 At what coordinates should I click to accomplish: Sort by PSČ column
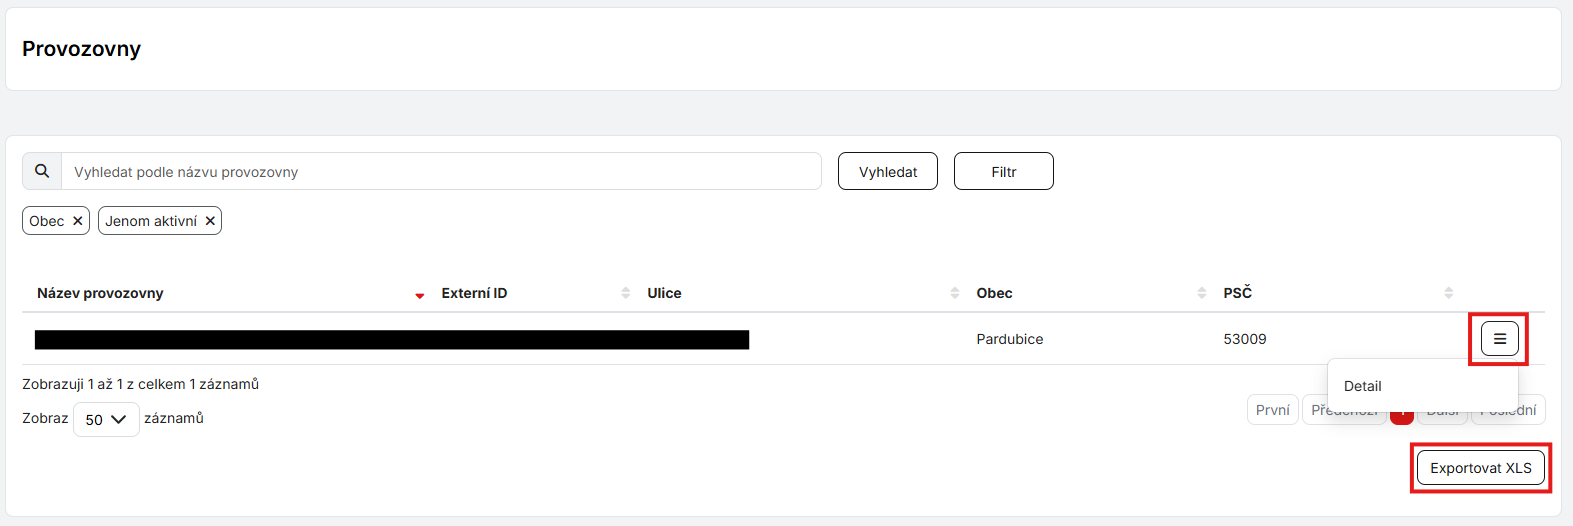[1448, 293]
